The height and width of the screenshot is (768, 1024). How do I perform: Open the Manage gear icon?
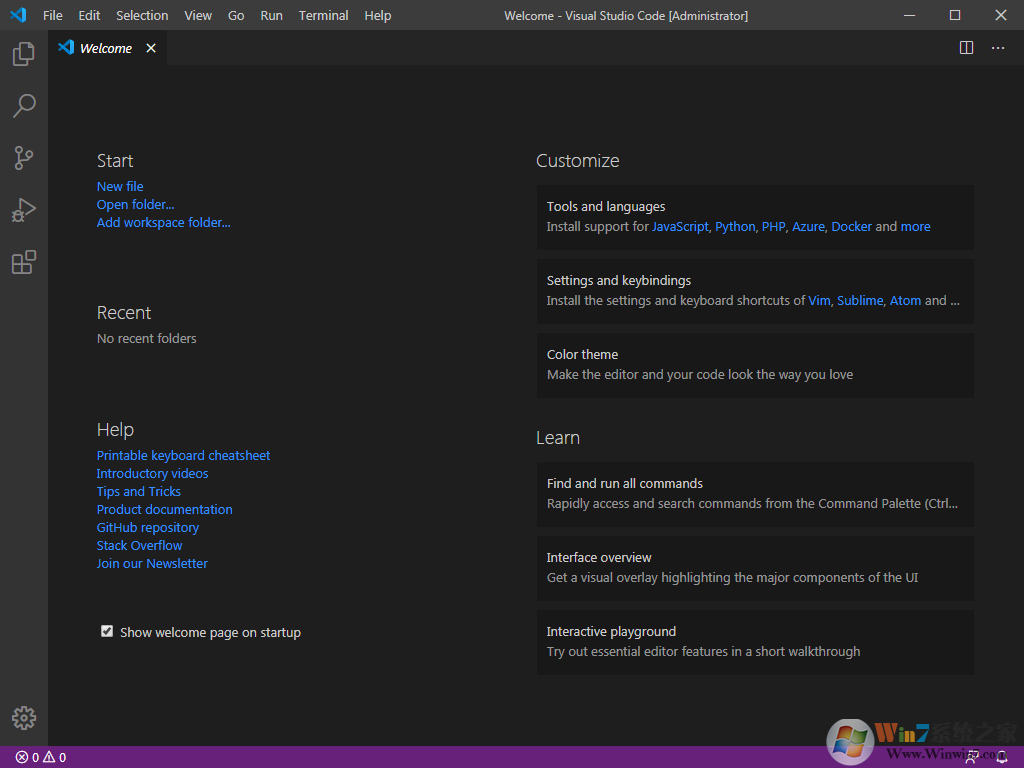click(23, 718)
